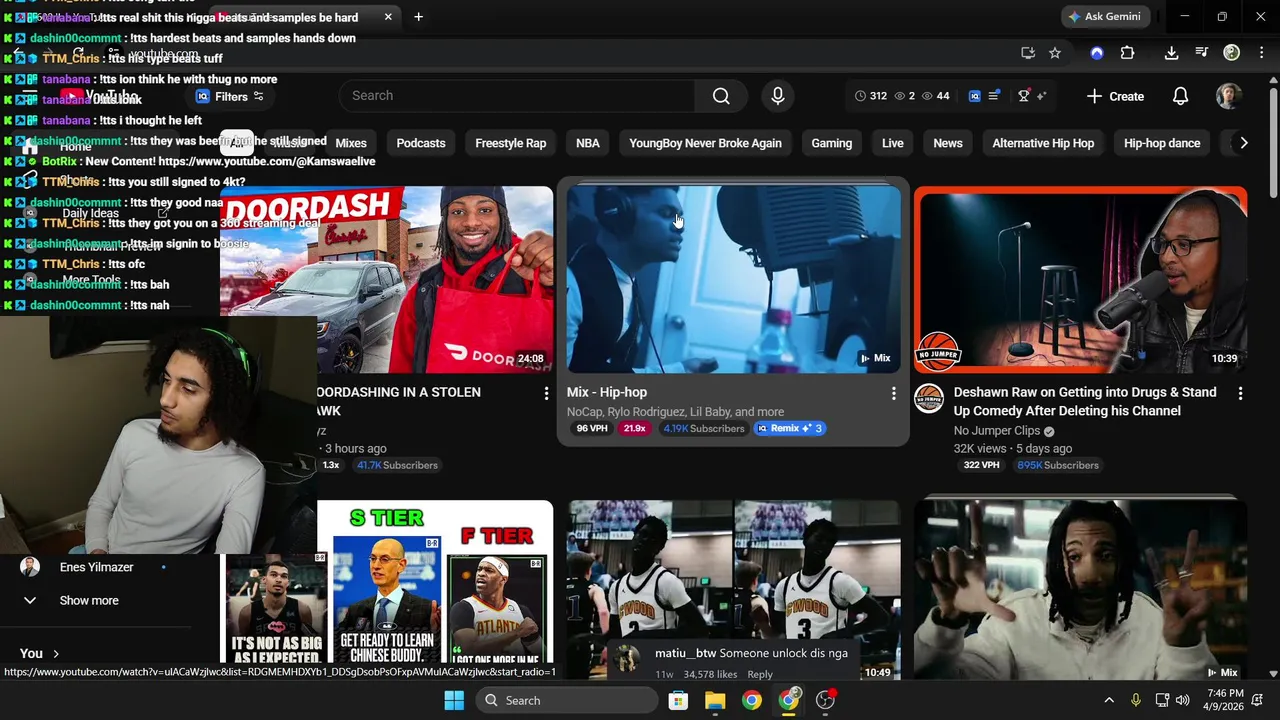Click the Ask Gemini button
1280x720 pixels.
1106,17
